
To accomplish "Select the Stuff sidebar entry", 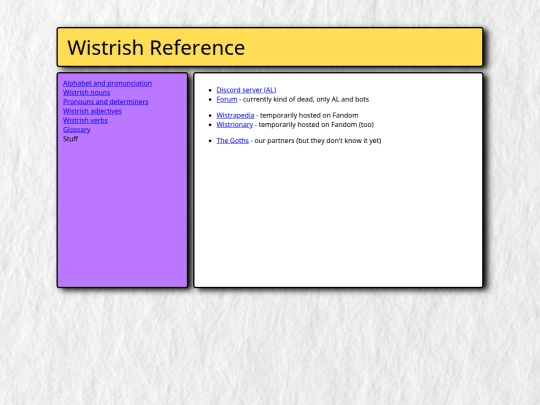I will (71, 139).
